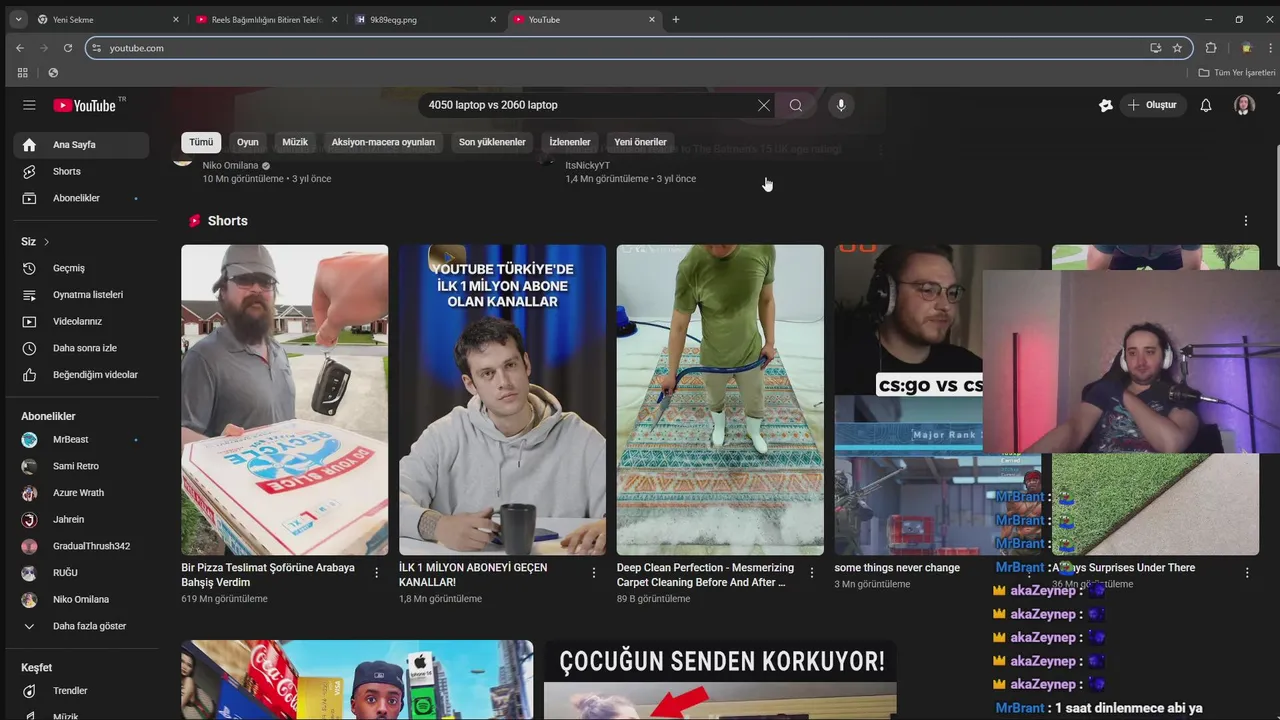Clear the search box with X icon
The height and width of the screenshot is (720, 1280).
(764, 105)
